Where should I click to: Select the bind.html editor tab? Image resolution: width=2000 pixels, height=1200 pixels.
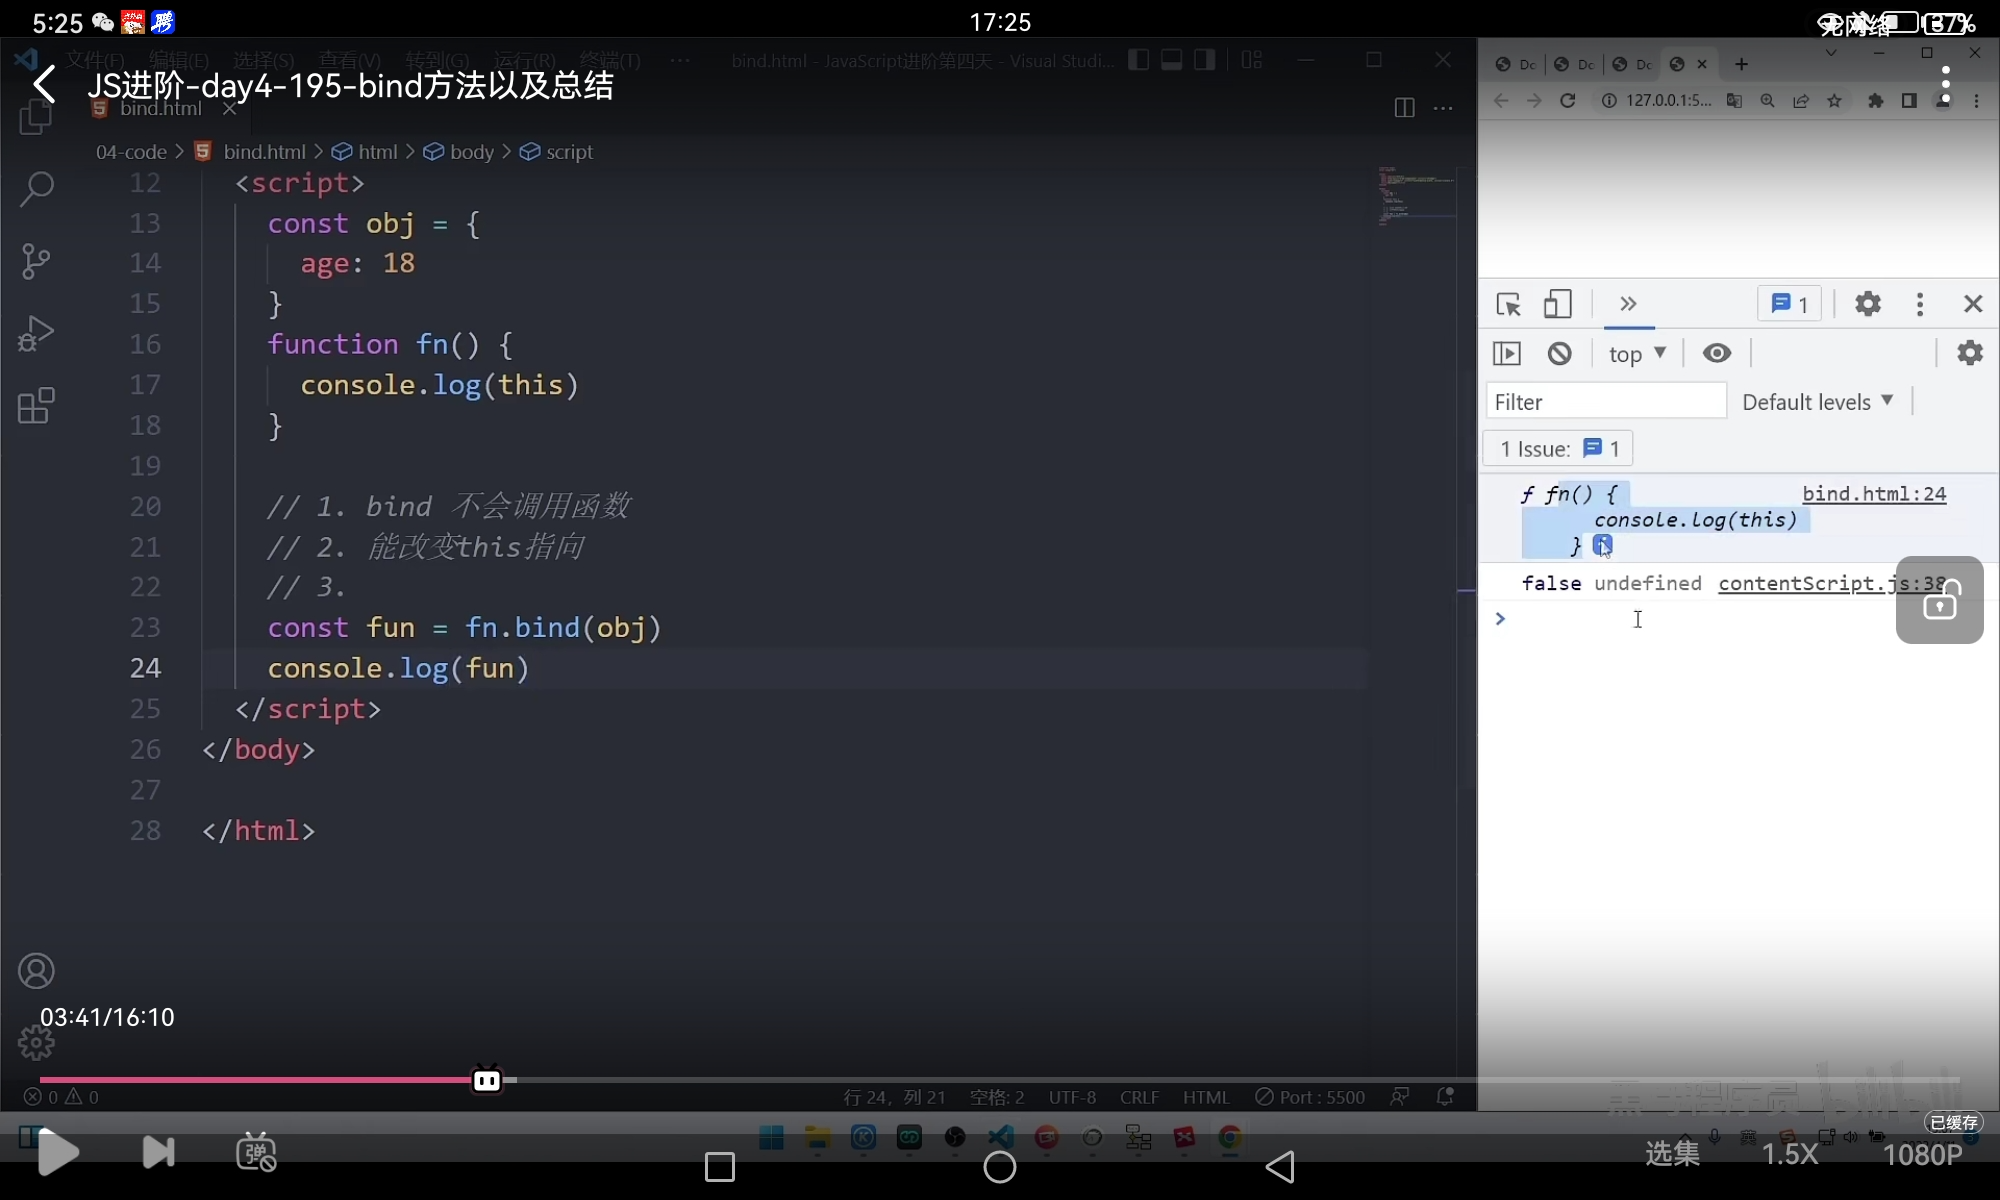click(160, 109)
